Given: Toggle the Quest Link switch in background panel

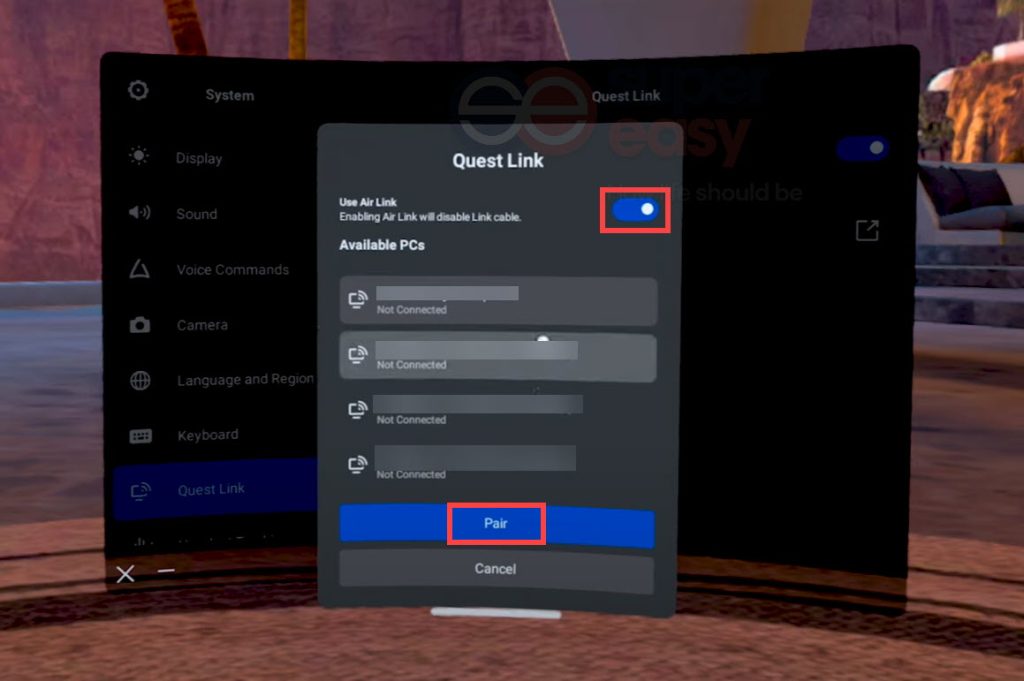Looking at the screenshot, I should 862,149.
